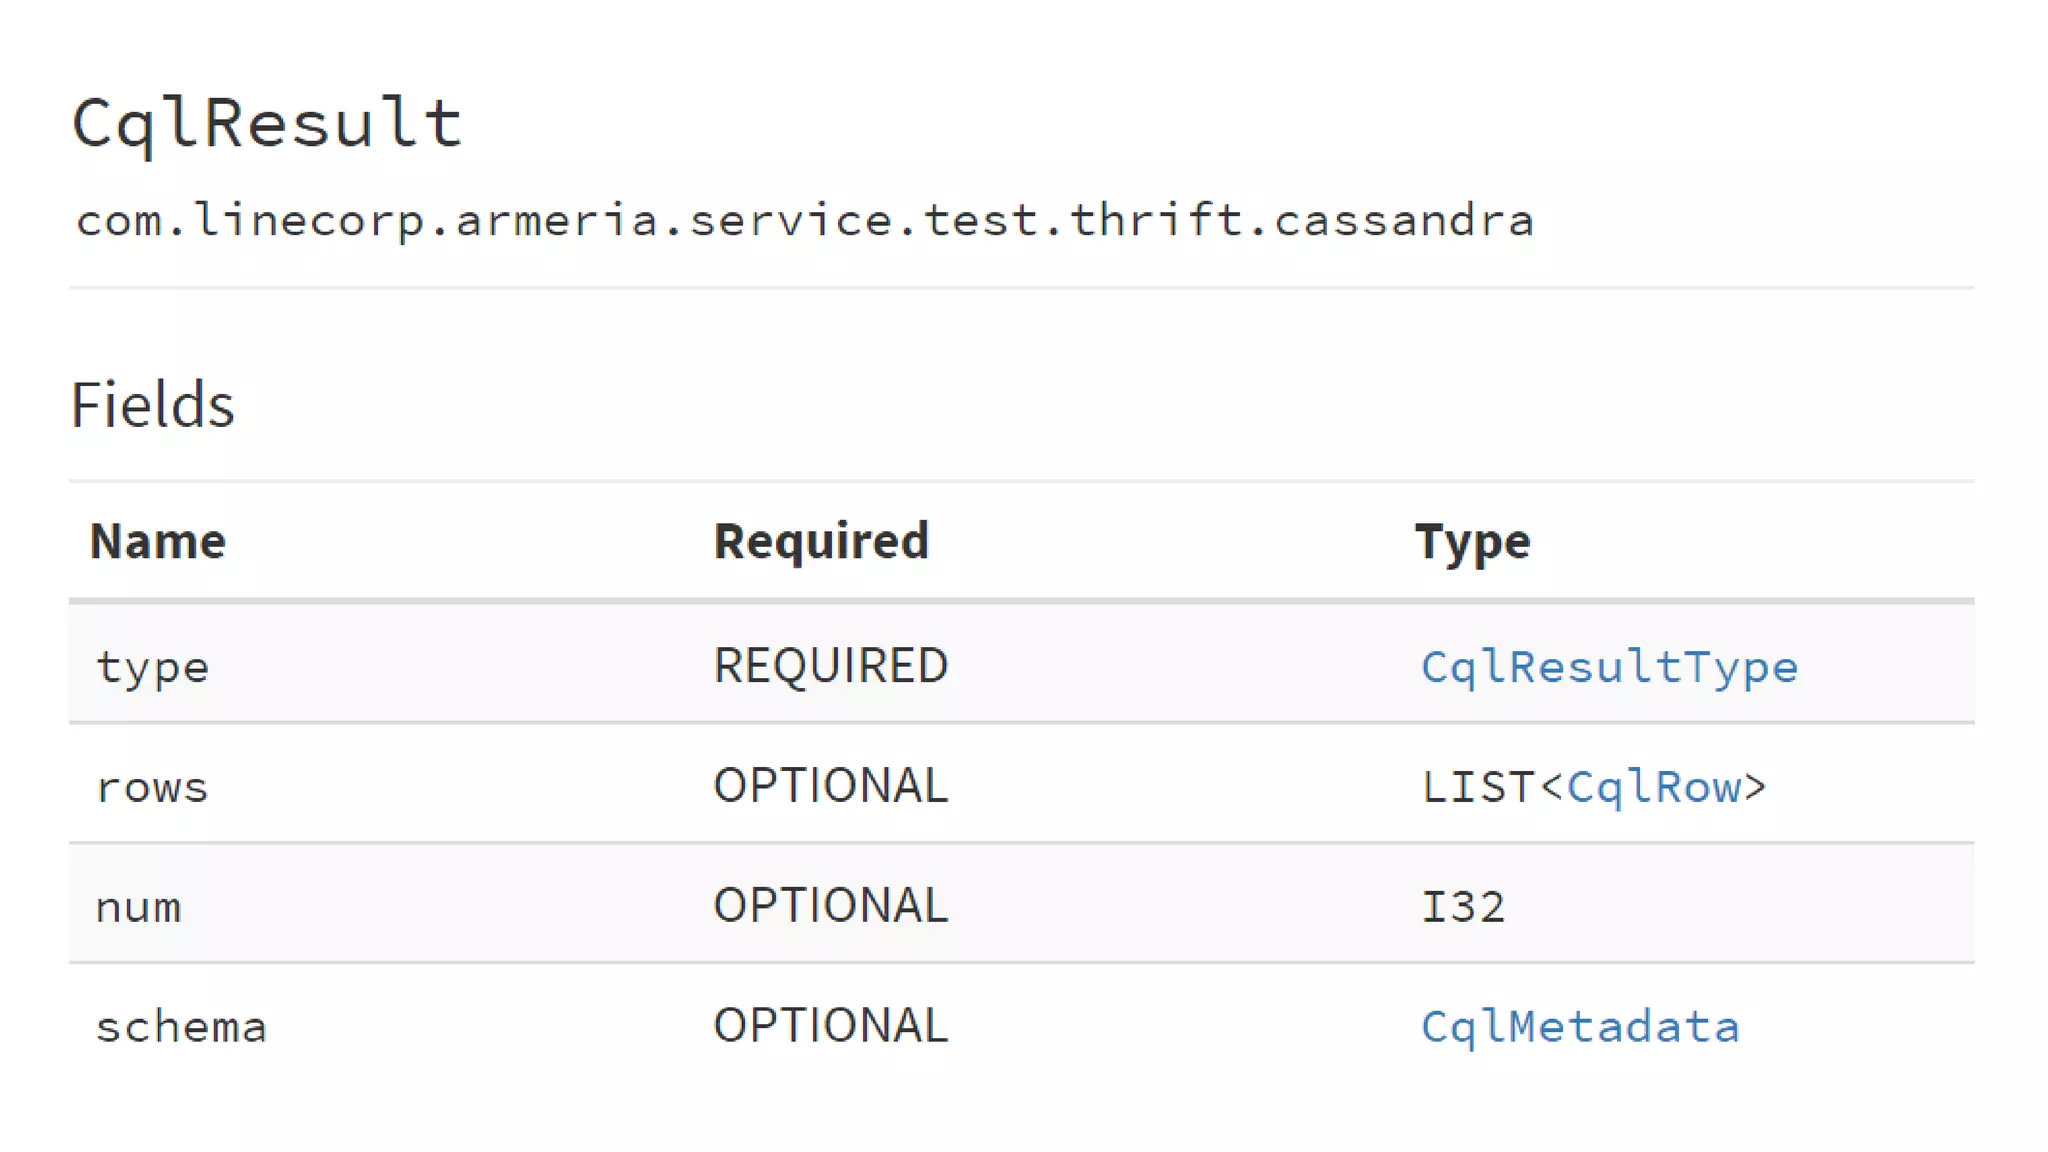Click the LIST text before CqlRow

click(x=1478, y=787)
